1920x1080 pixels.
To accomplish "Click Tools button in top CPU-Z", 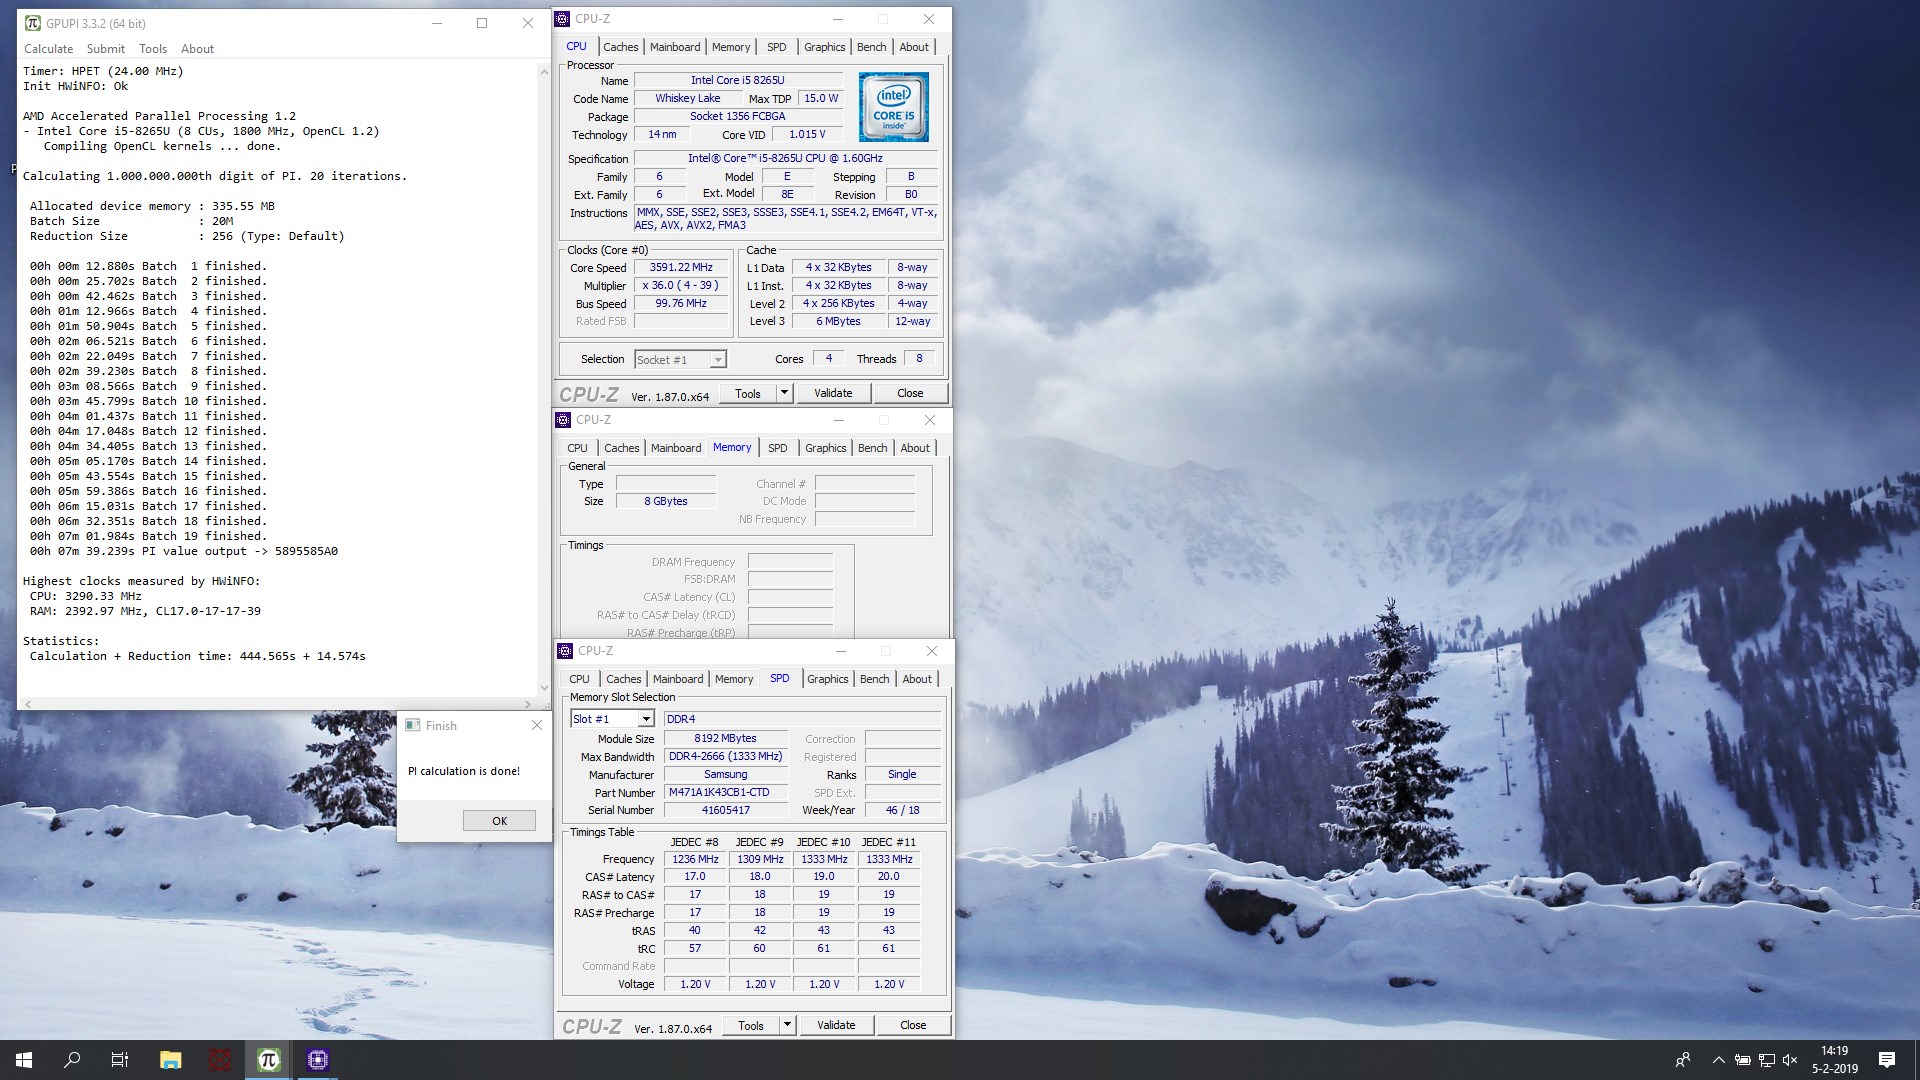I will 748,394.
